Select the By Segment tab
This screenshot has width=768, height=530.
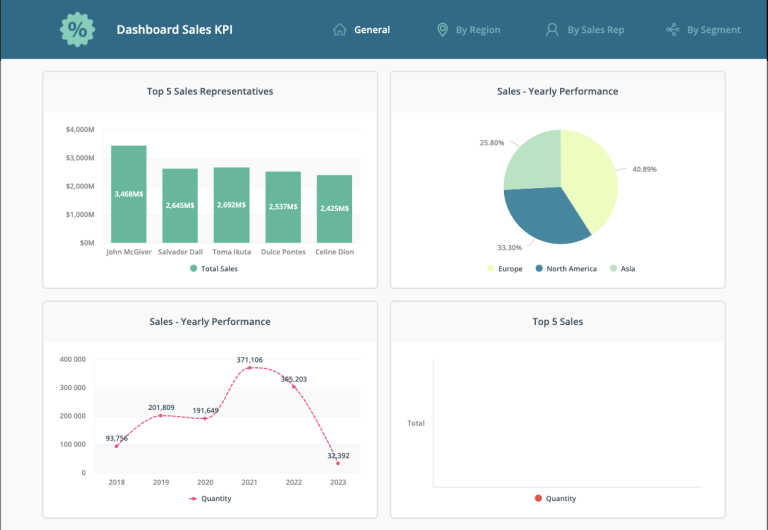click(713, 30)
